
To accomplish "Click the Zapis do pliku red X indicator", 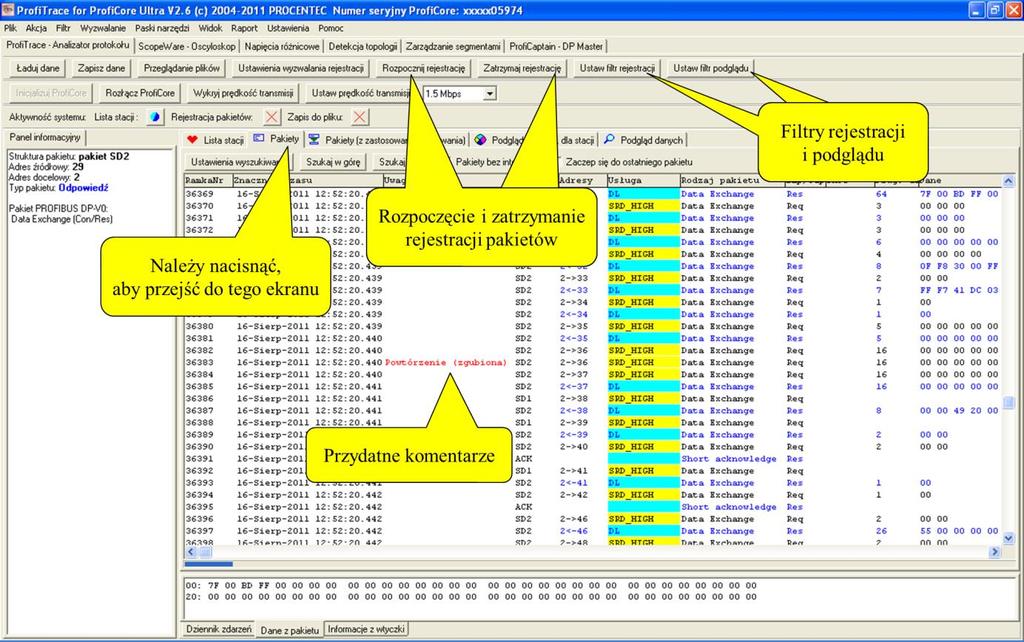I will coord(359,117).
